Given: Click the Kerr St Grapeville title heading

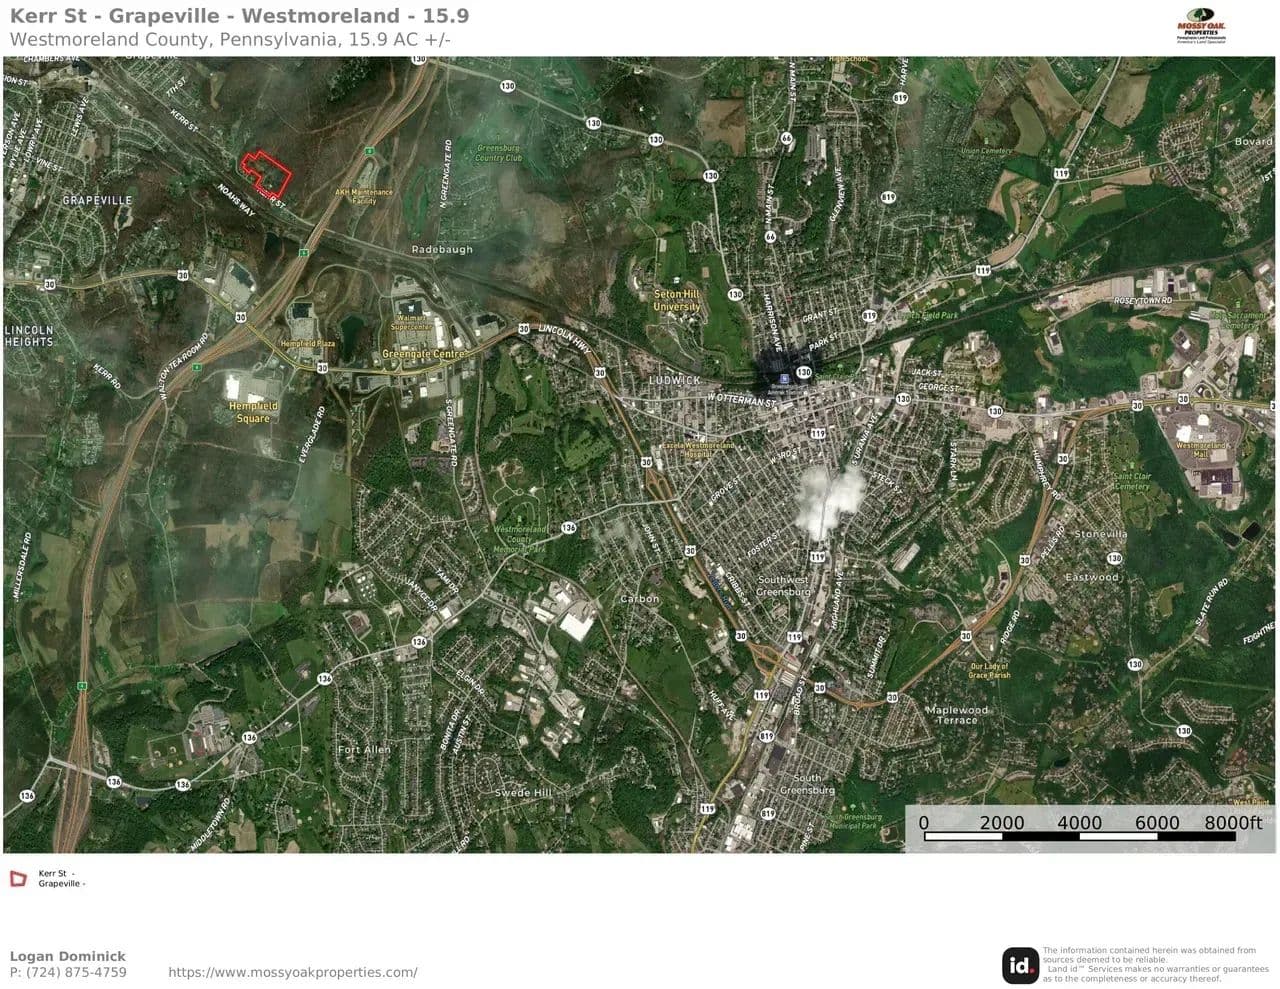Looking at the screenshot, I should 239,16.
